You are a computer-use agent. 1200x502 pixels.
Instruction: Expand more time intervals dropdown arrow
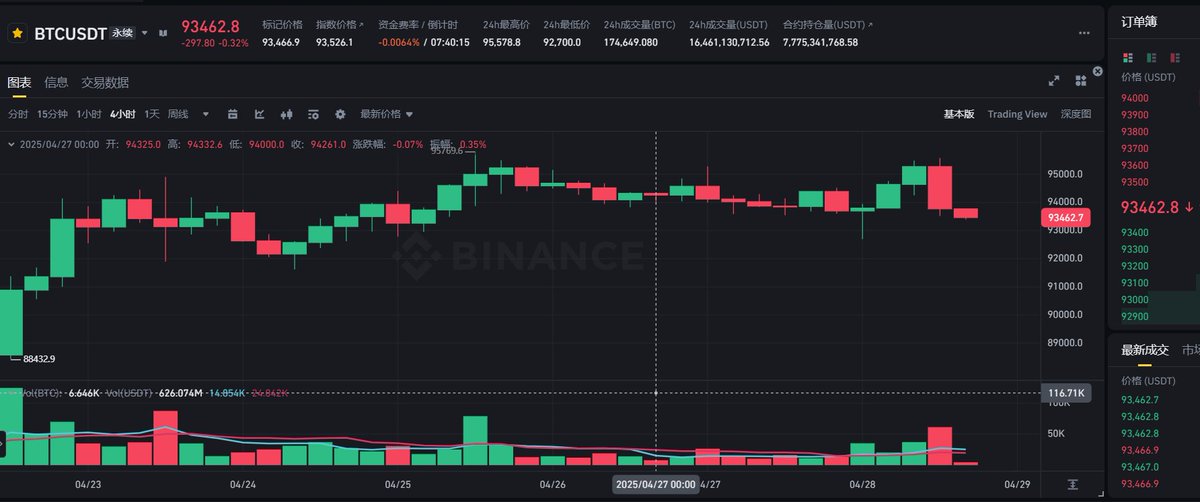click(x=206, y=114)
